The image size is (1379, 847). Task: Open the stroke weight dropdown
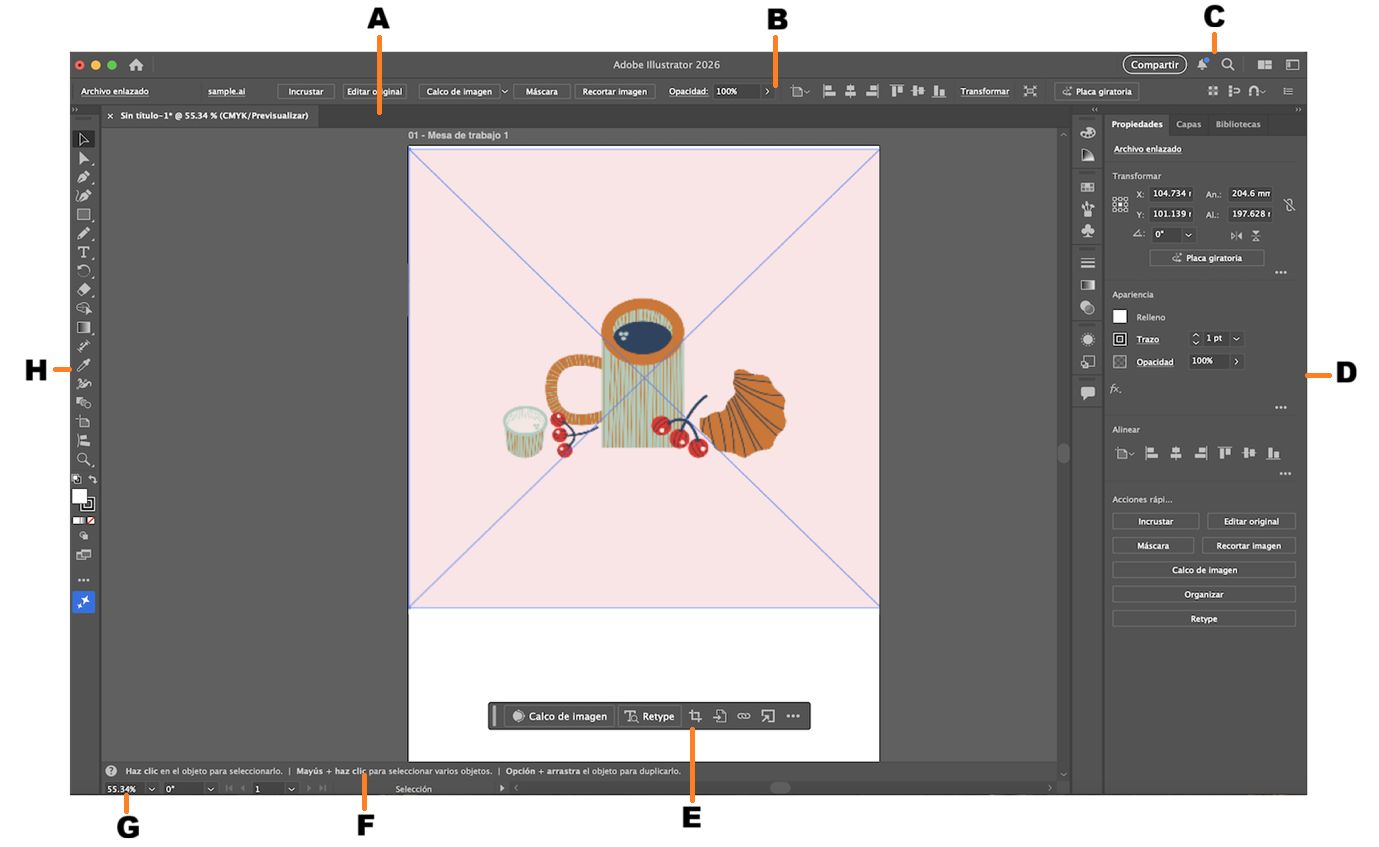1235,338
